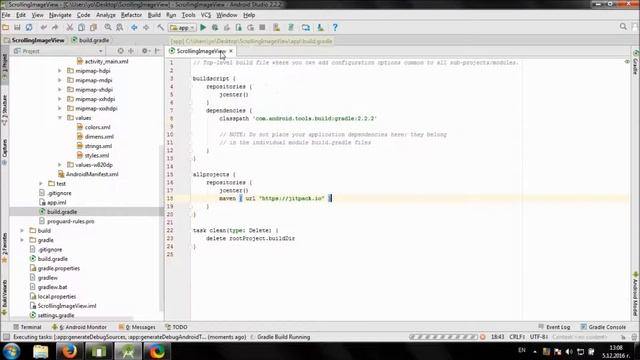Cancel the running Gradle build progress
Screen dimensions: 640x360
(483, 337)
